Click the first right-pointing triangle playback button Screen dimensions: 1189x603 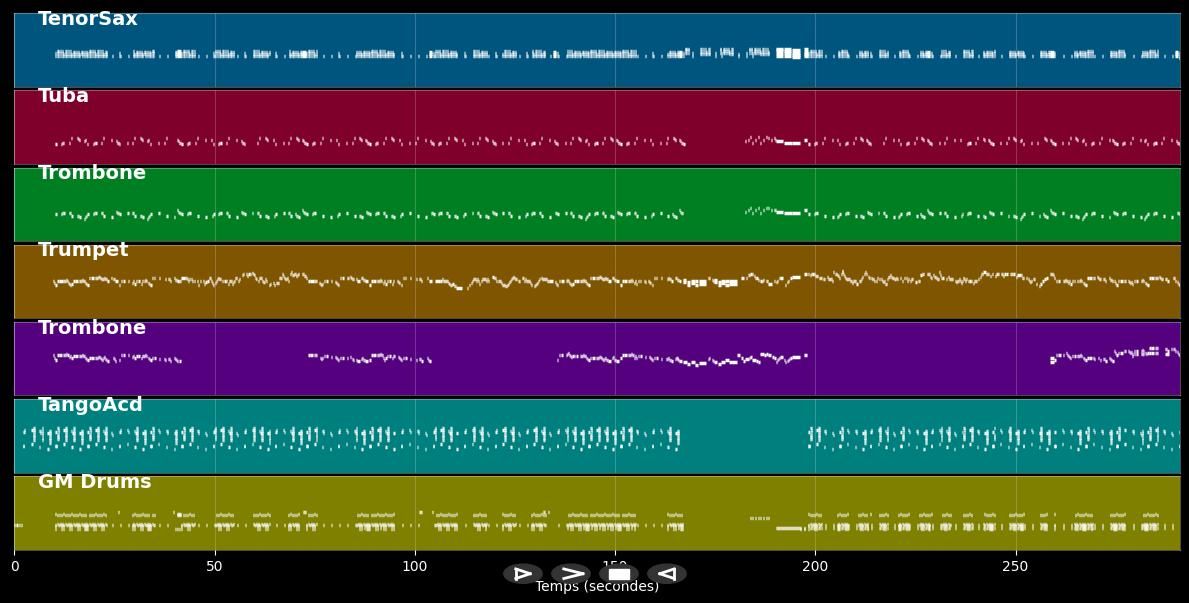522,574
